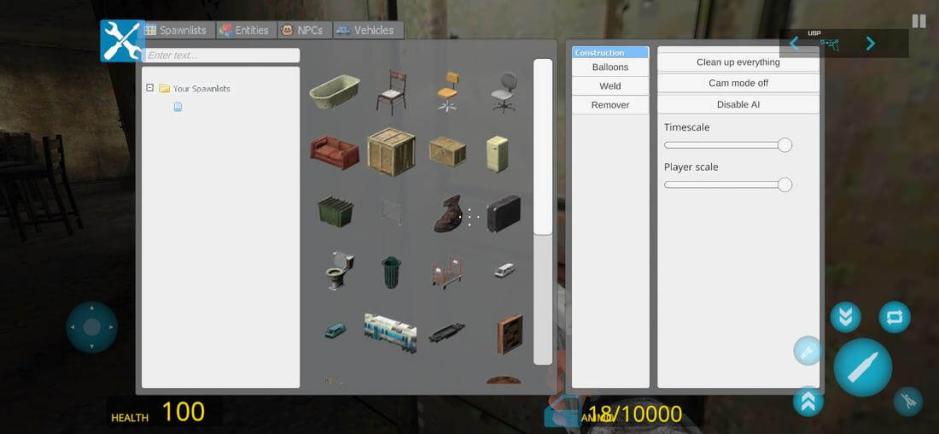
Task: Adjust the Timescale slider handle
Action: click(x=784, y=145)
